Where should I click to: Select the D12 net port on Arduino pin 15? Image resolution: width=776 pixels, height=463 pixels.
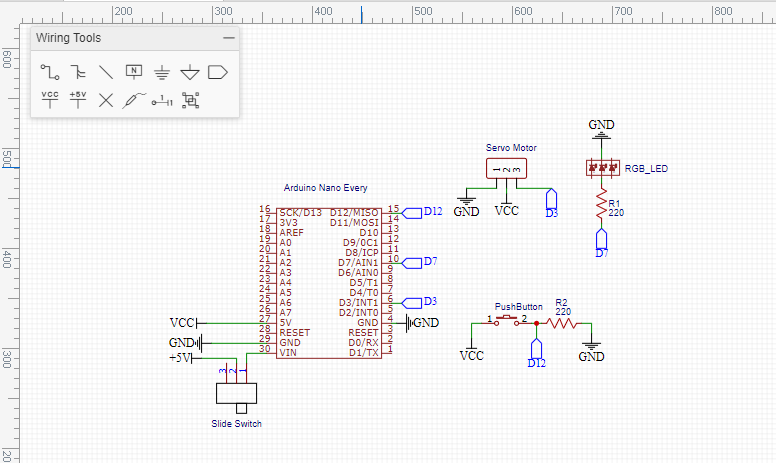tap(412, 213)
